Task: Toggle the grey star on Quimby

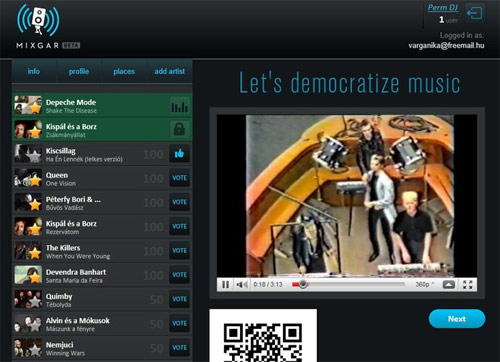Action: [x=35, y=302]
